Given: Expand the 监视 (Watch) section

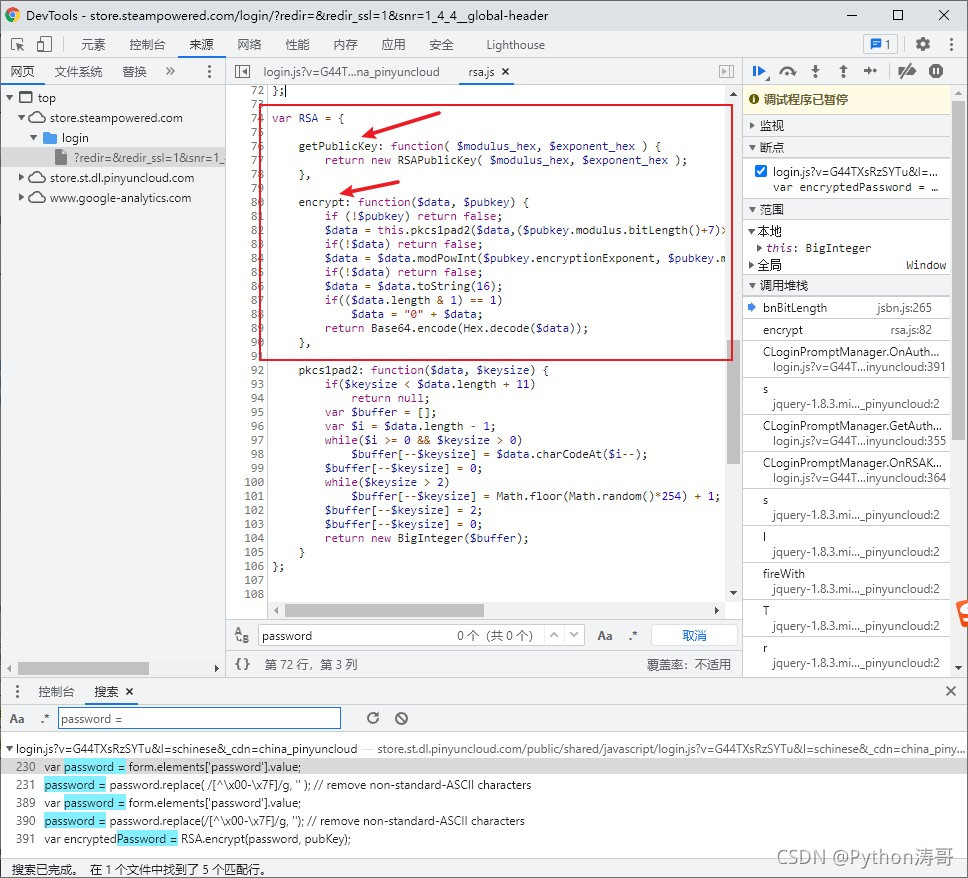Looking at the screenshot, I should [x=752, y=125].
